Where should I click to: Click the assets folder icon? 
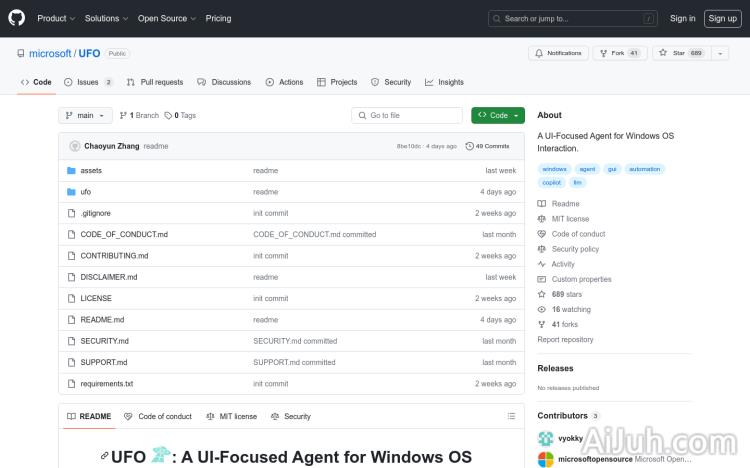pos(71,171)
